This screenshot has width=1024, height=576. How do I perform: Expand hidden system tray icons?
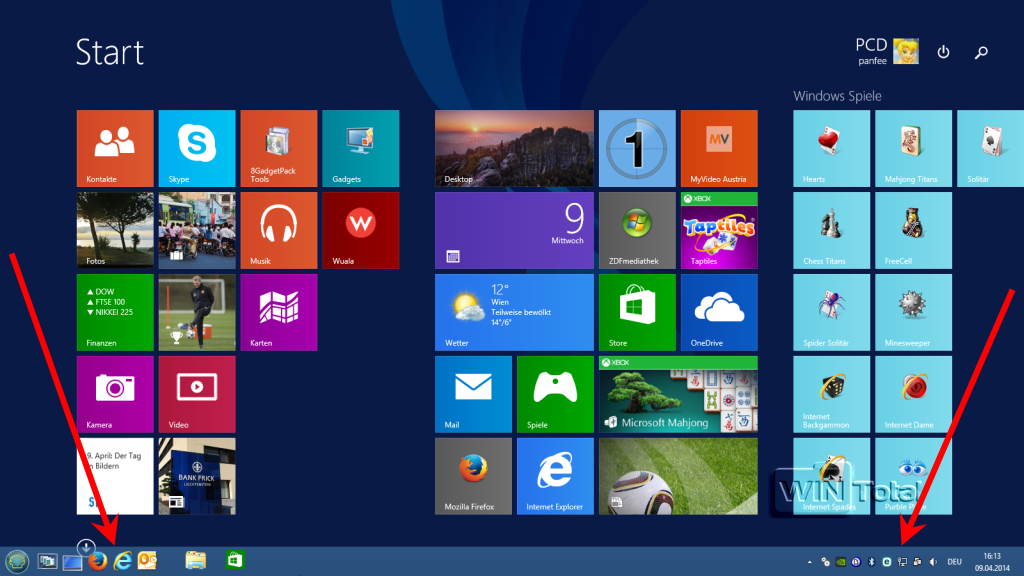810,562
